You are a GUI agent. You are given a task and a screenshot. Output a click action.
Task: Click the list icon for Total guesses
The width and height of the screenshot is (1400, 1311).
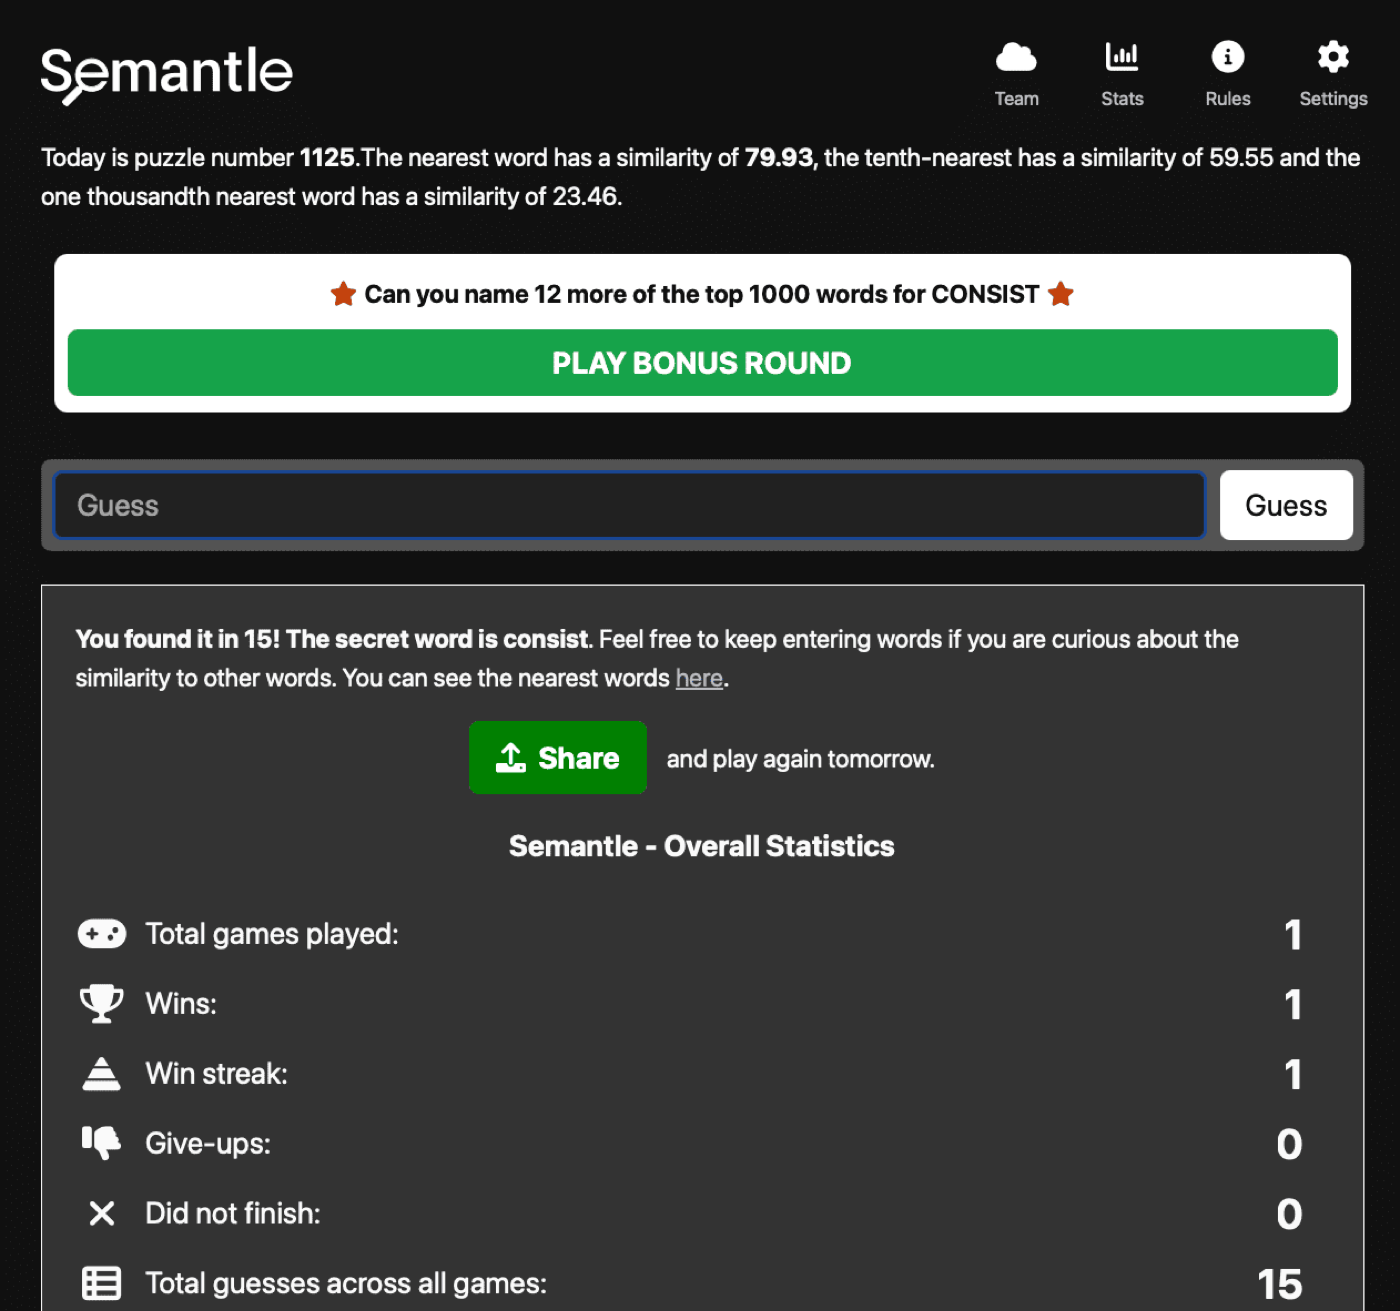(101, 1282)
